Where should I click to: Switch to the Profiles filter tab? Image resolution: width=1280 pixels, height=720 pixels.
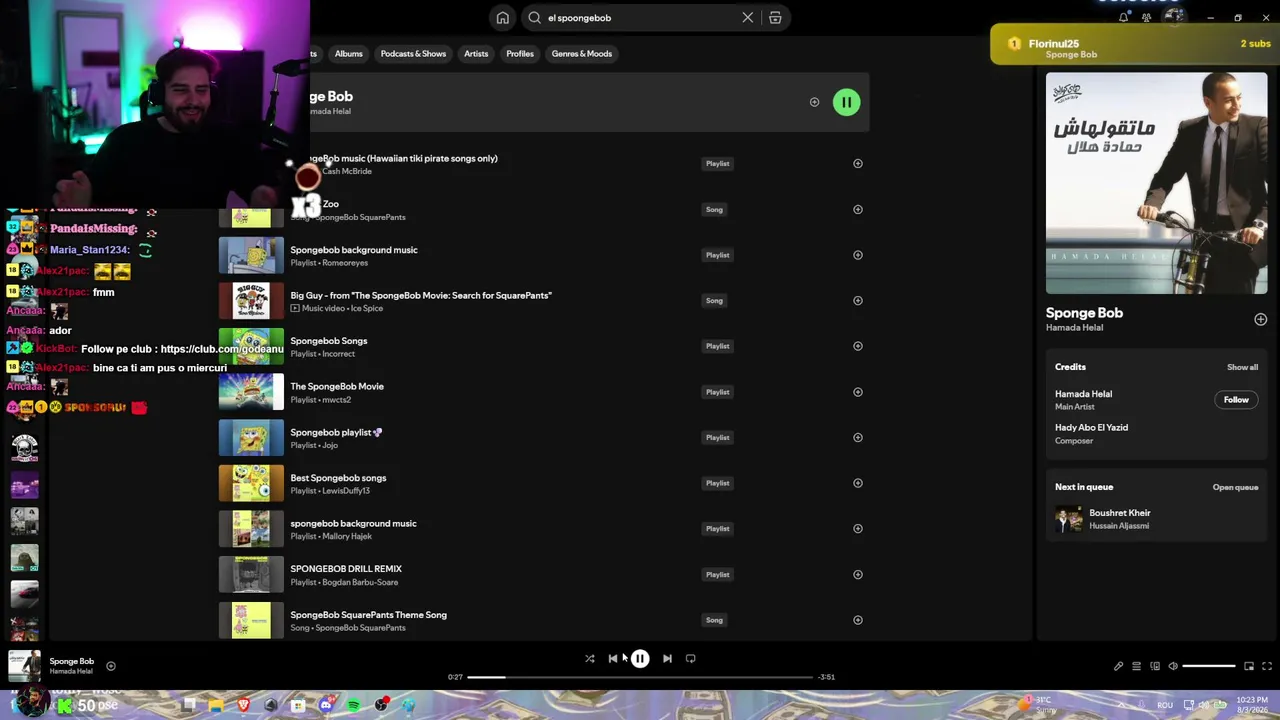[520, 54]
